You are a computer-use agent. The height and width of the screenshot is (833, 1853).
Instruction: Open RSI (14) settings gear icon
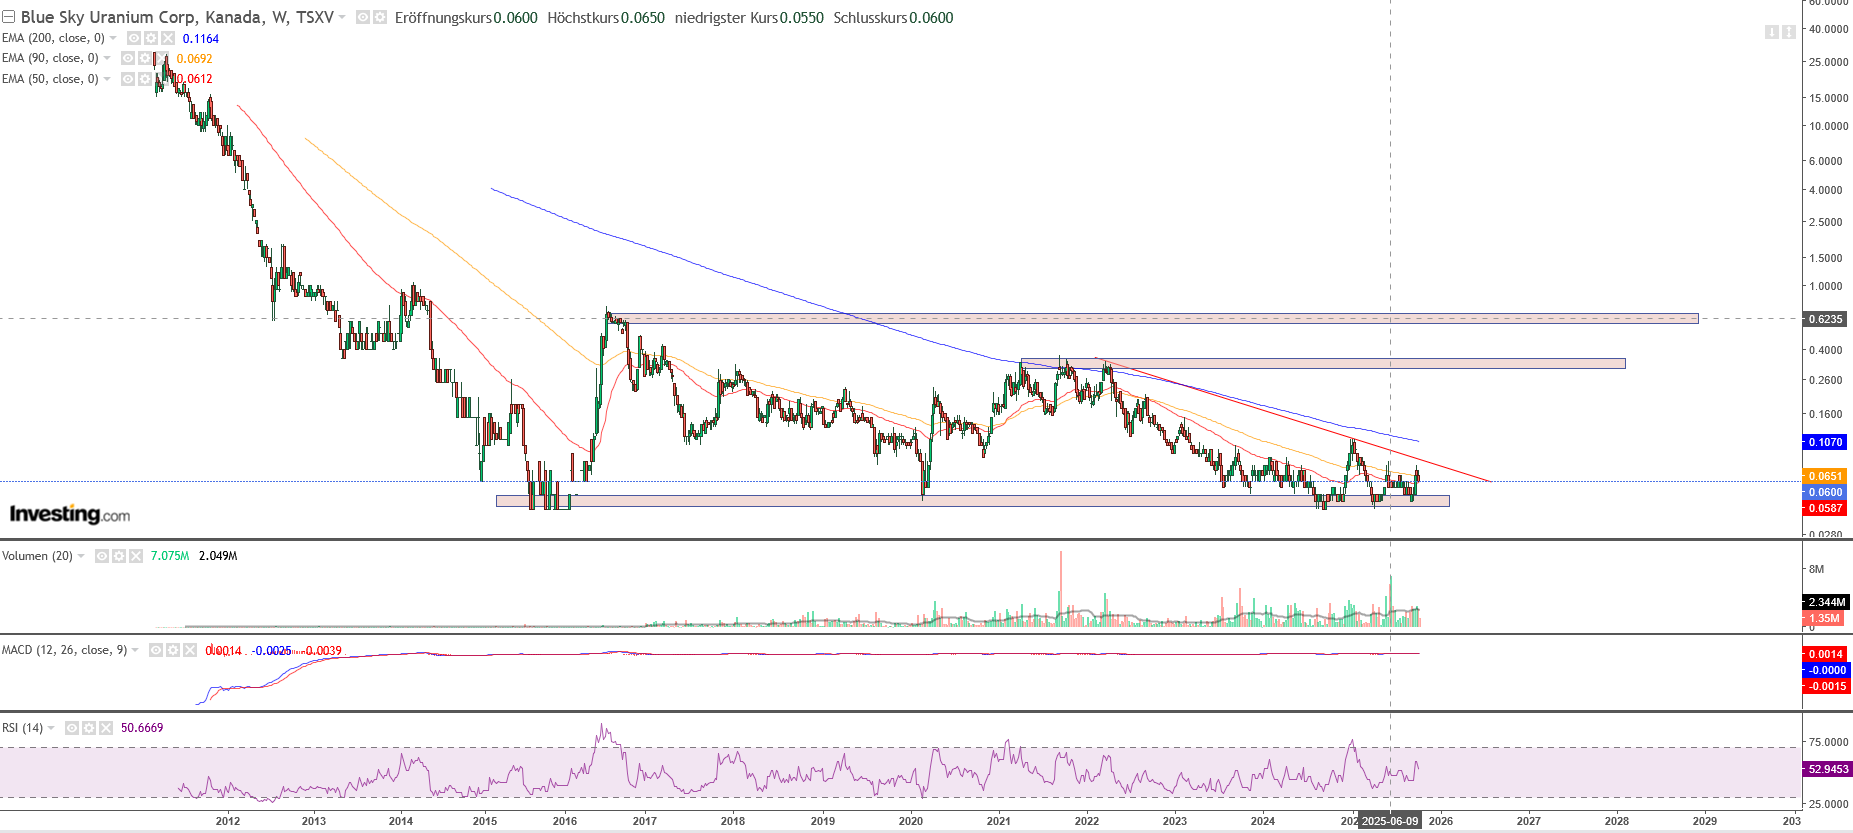click(89, 728)
